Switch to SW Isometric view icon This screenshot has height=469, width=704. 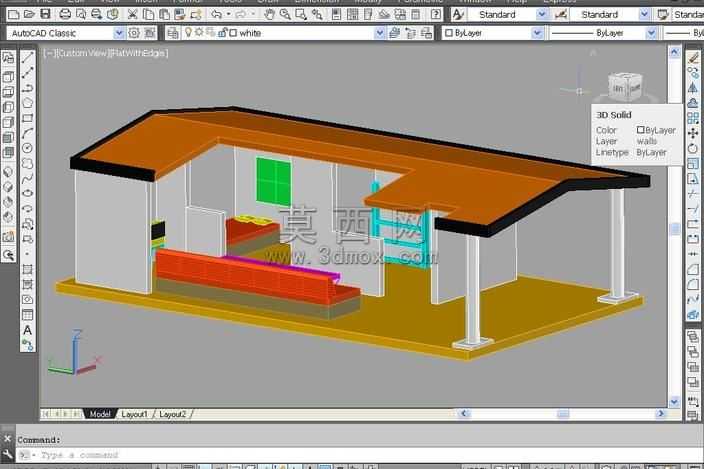[x=8, y=172]
